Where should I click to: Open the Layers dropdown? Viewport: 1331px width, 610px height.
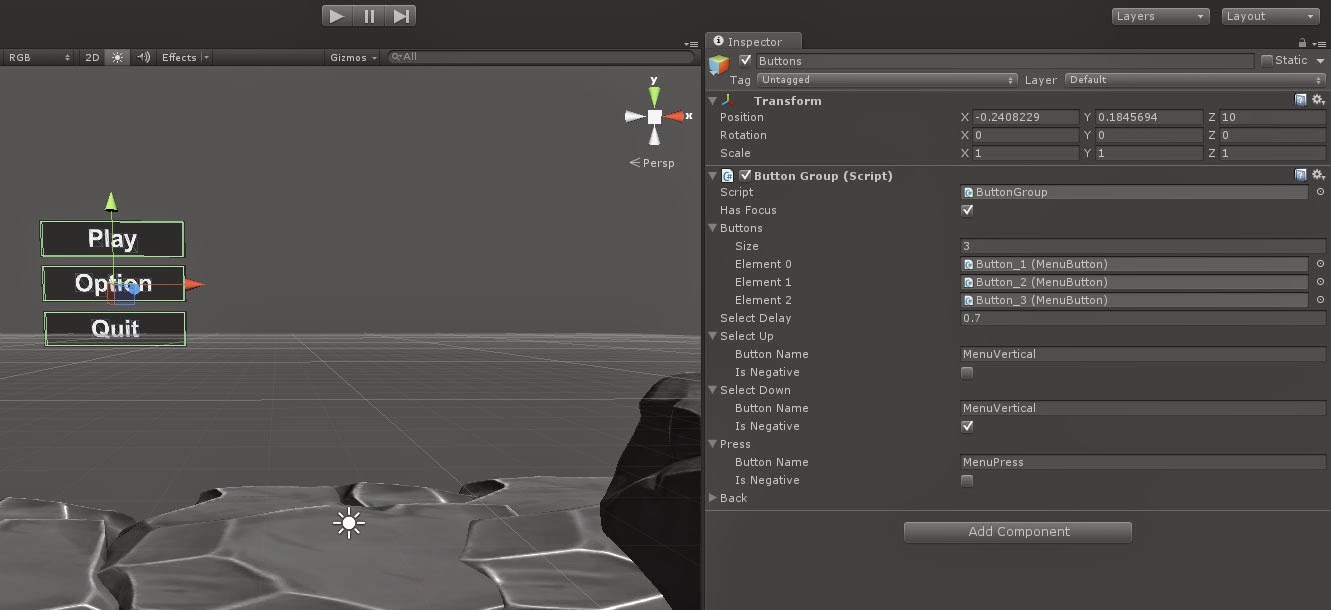[1160, 16]
